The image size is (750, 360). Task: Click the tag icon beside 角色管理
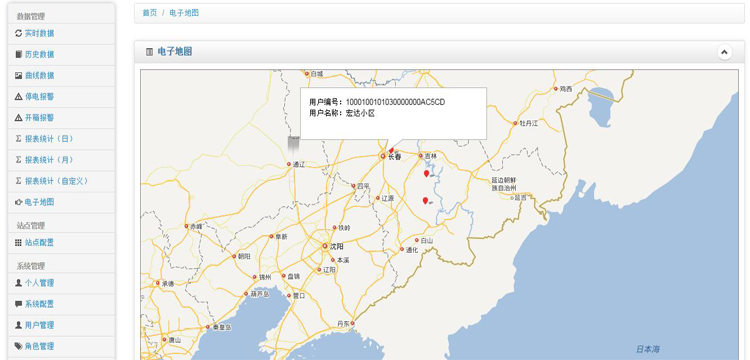[x=19, y=346]
